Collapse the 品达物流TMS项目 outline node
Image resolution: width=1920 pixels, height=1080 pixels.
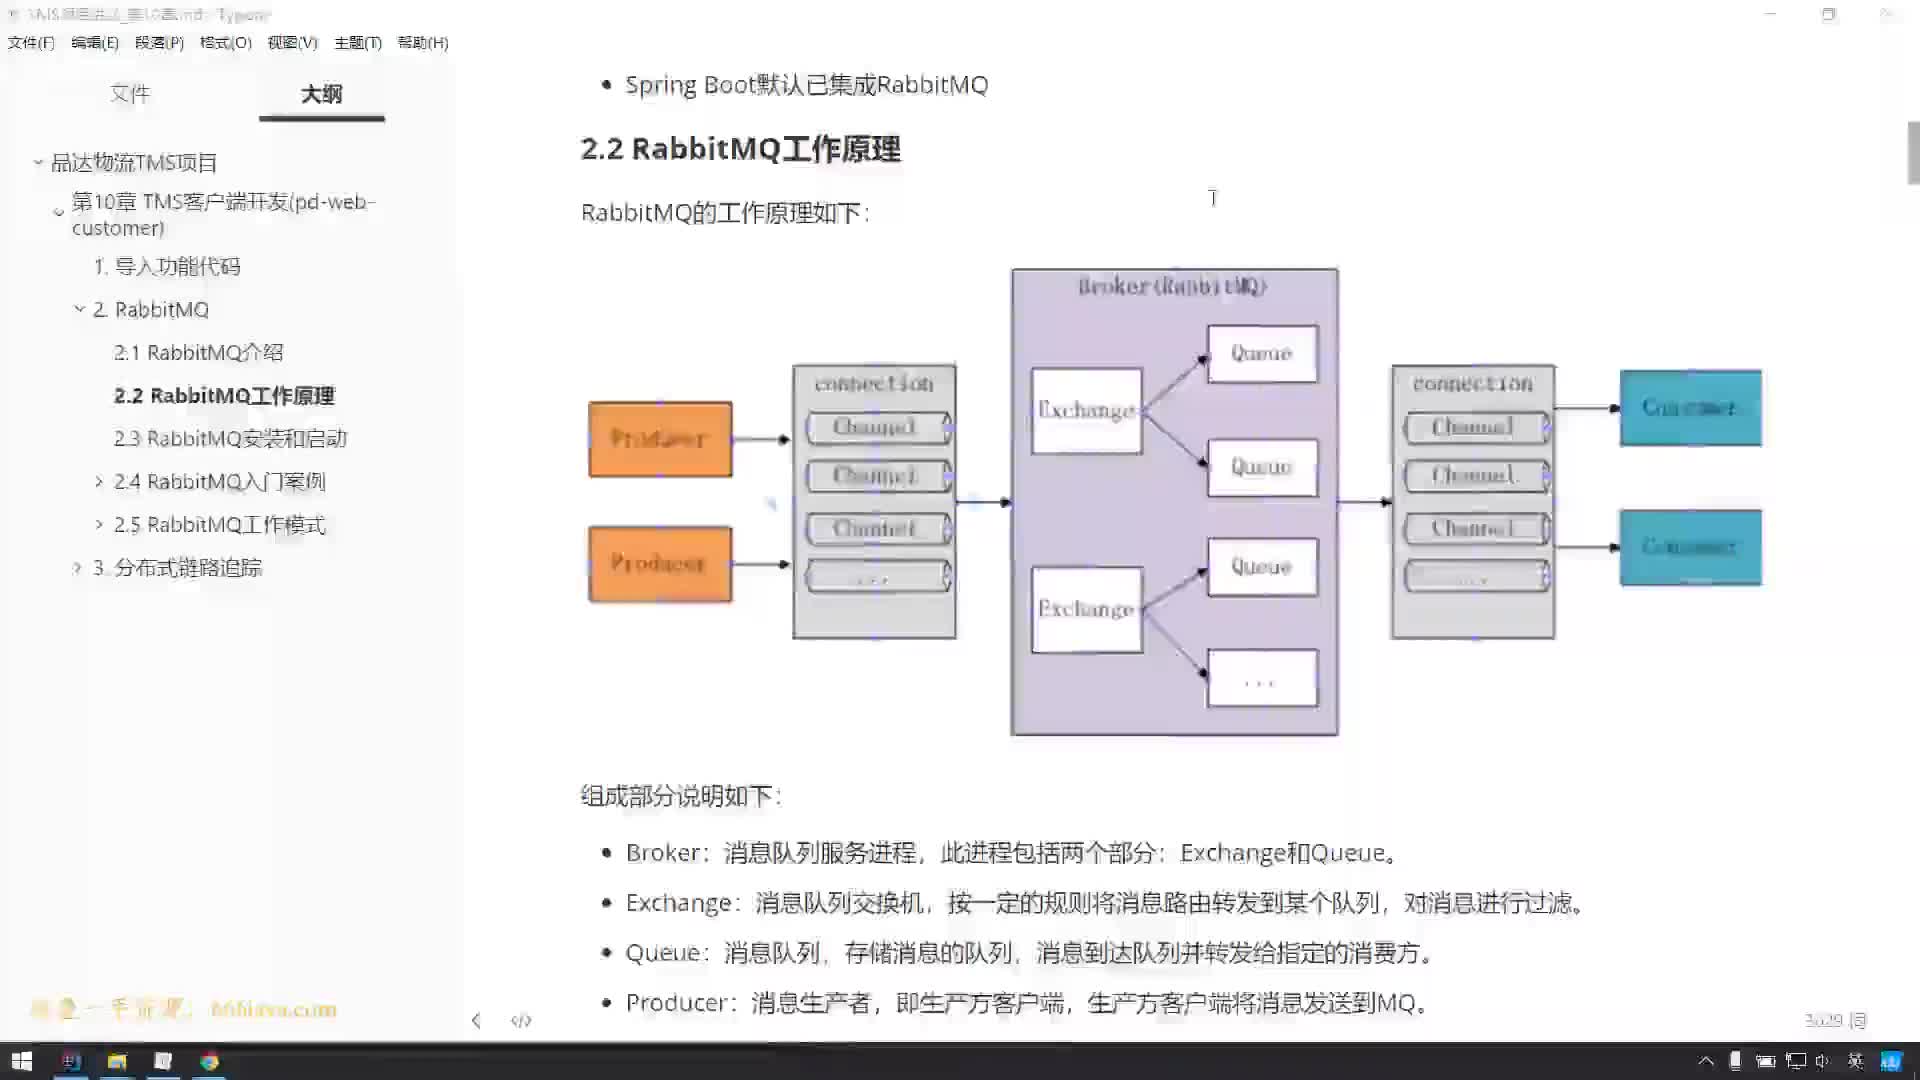pyautogui.click(x=38, y=162)
